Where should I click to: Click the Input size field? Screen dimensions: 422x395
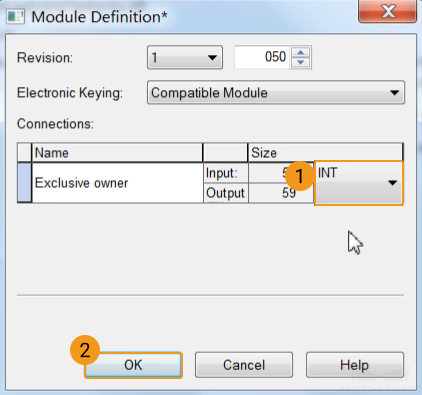(281, 173)
